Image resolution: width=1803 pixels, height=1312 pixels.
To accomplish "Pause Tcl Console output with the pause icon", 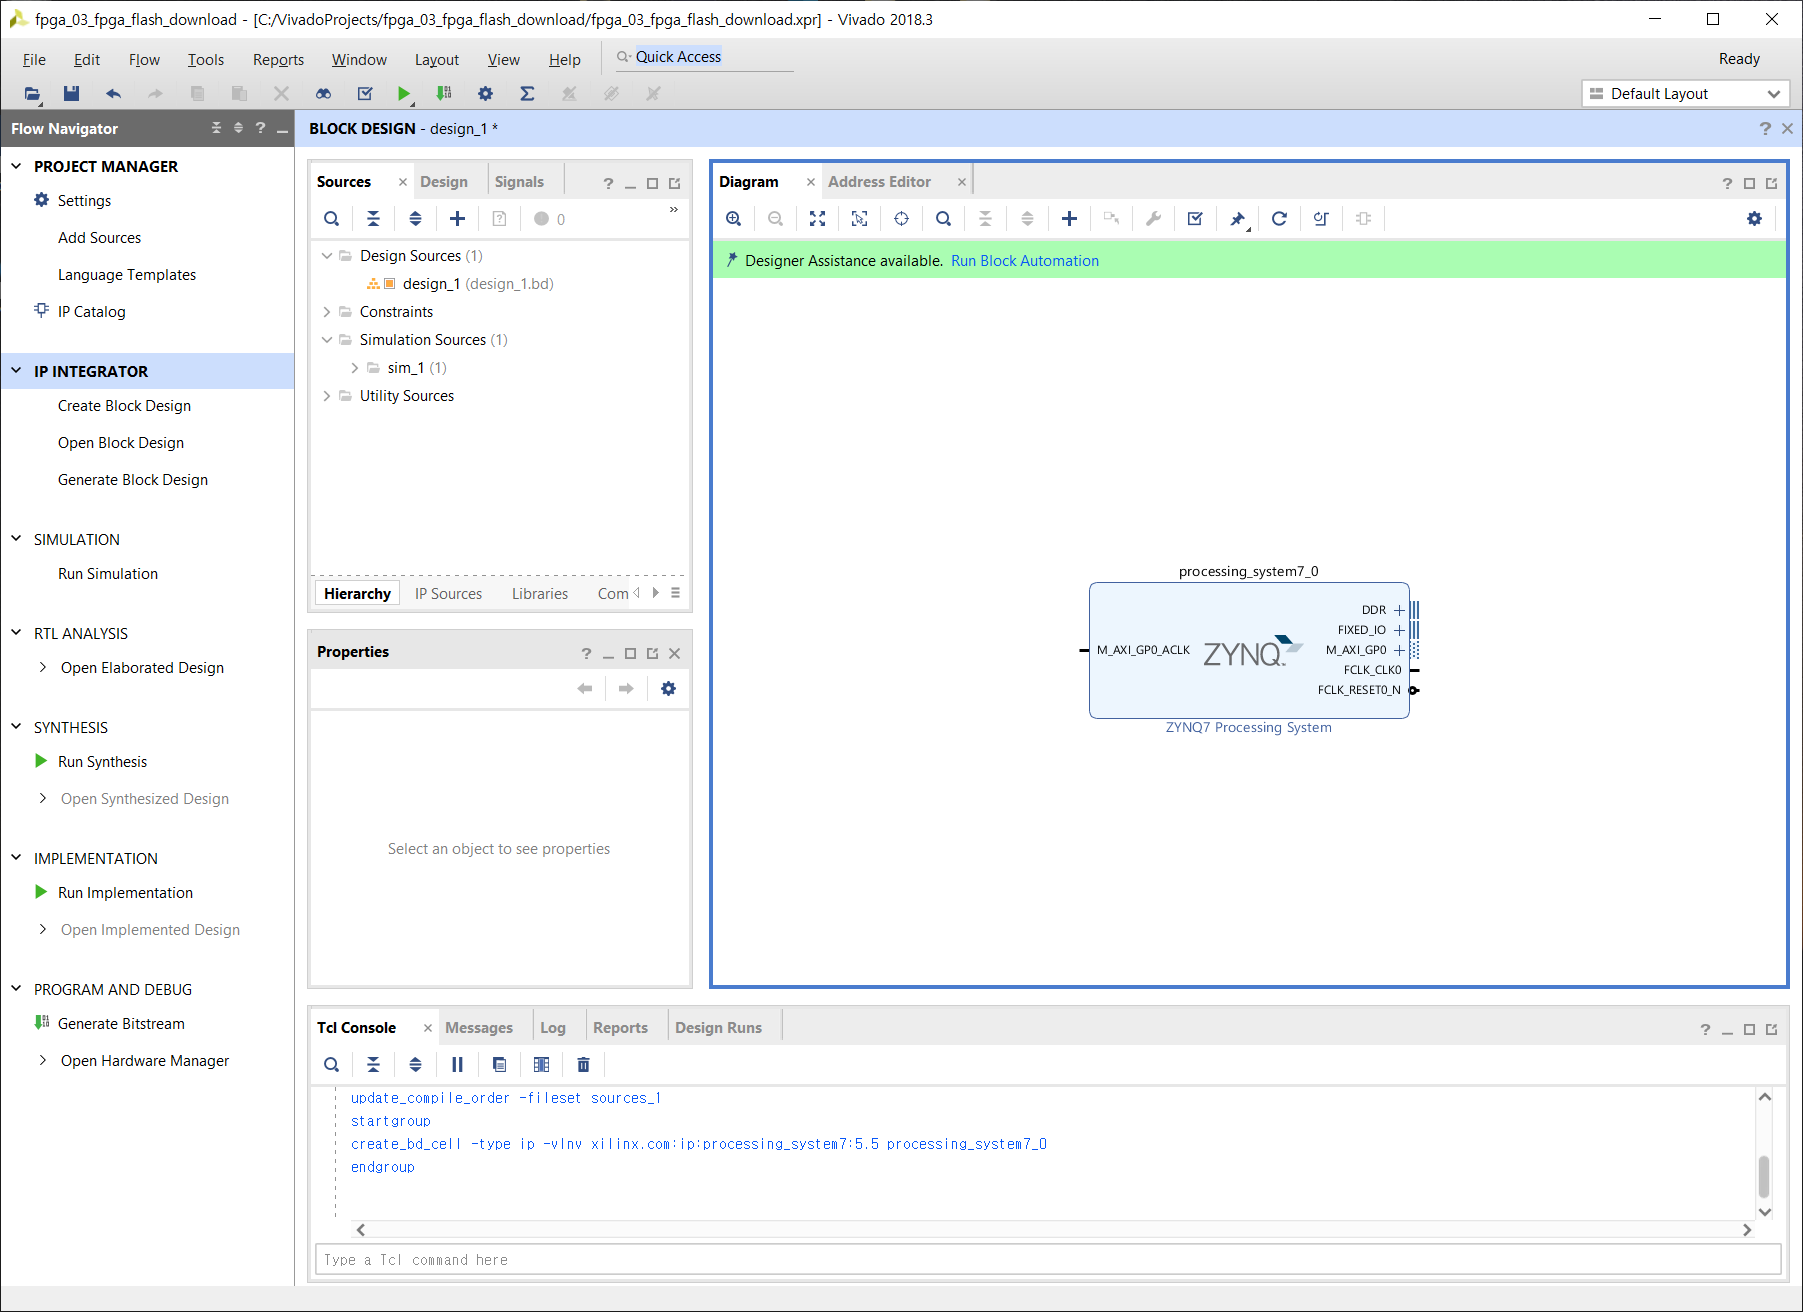I will pos(457,1065).
